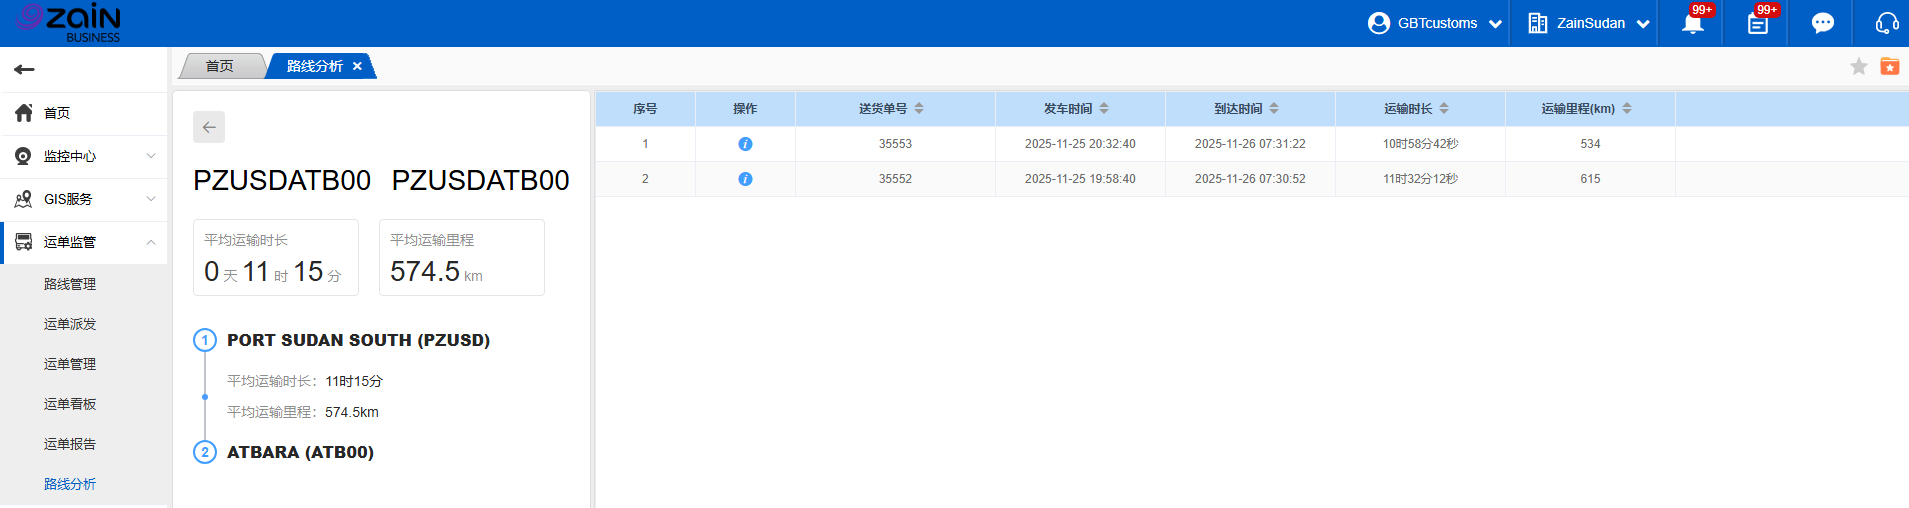Viewport: 1909px width, 508px height.
Task: Click the back arrow button above route name
Action: pos(209,127)
